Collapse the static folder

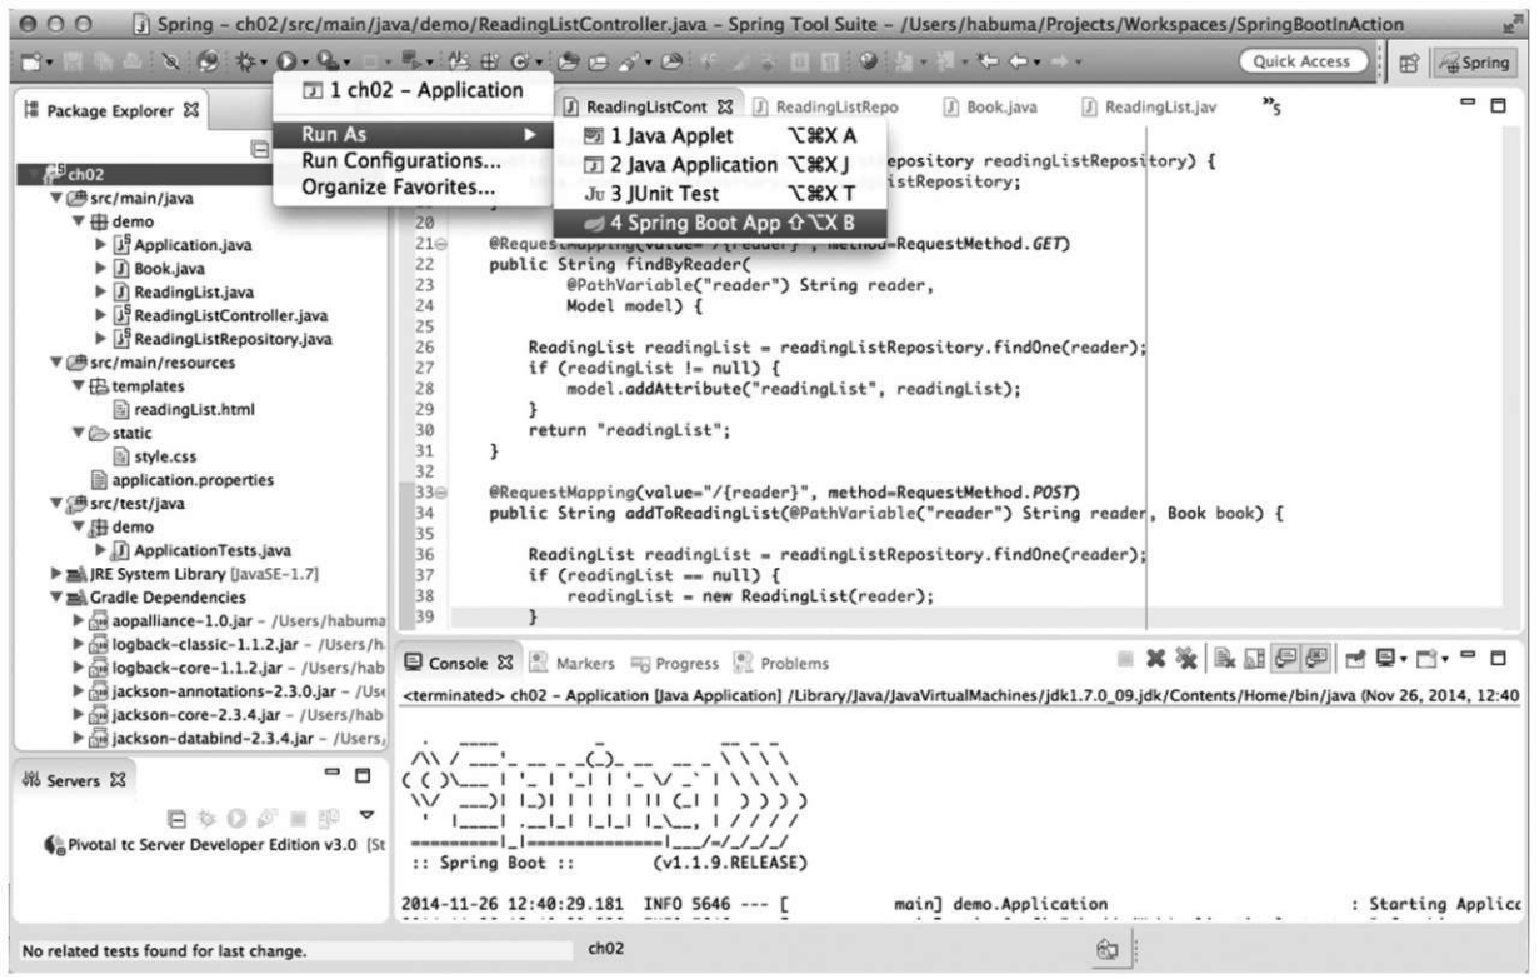79,432
